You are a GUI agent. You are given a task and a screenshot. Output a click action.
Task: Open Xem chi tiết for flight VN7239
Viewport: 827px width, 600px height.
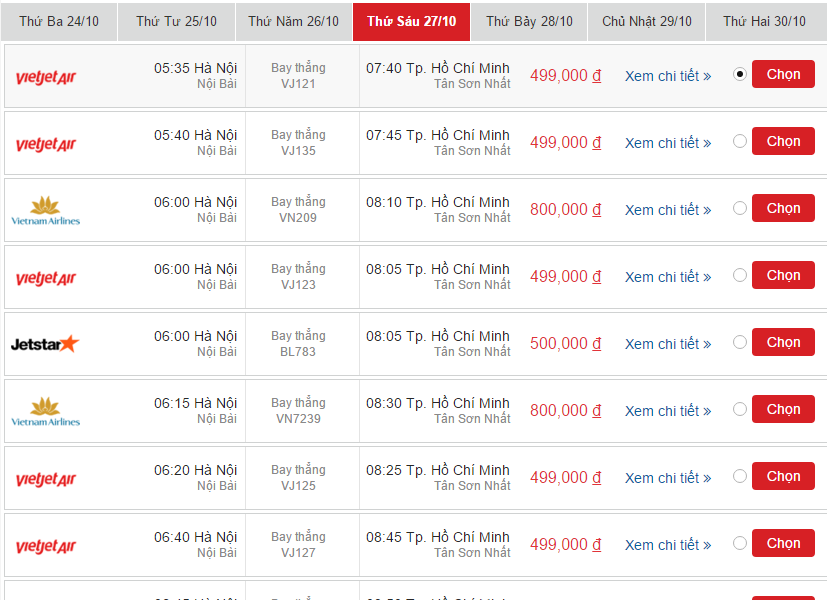click(668, 411)
